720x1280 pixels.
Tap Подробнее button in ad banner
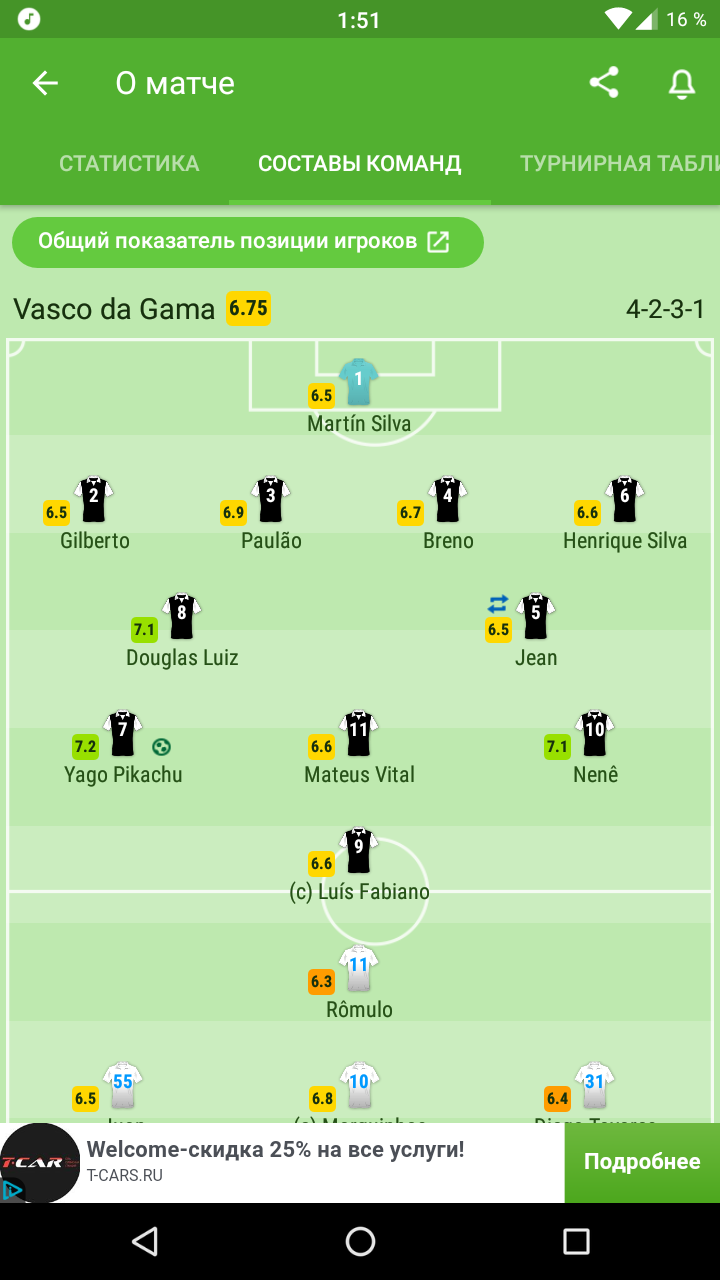click(x=642, y=1162)
